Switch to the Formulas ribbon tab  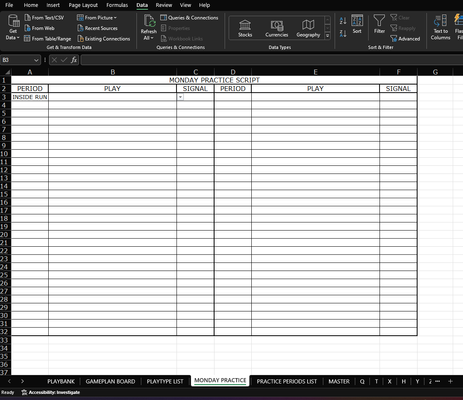(117, 5)
